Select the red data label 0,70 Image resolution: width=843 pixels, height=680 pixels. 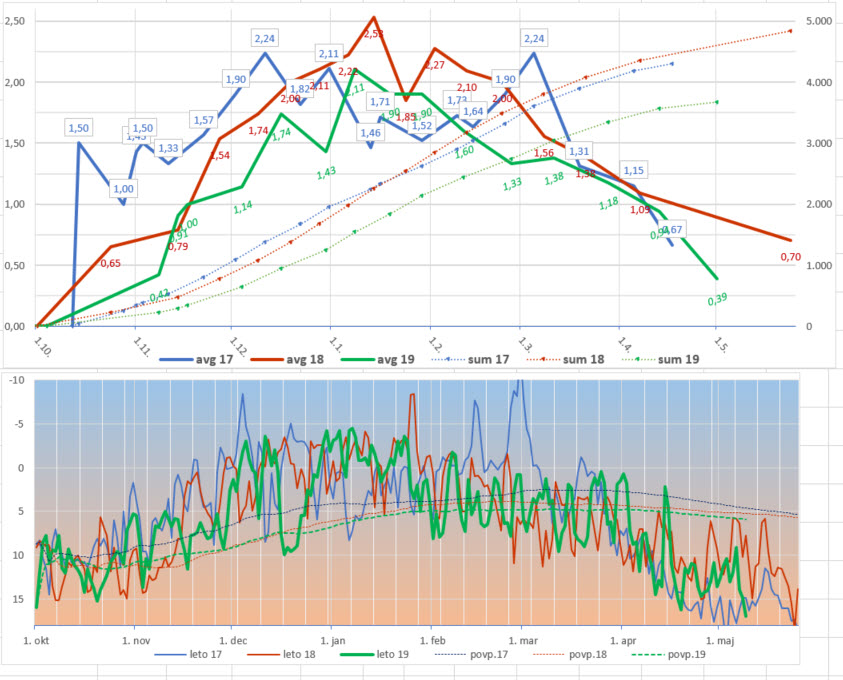pos(790,257)
